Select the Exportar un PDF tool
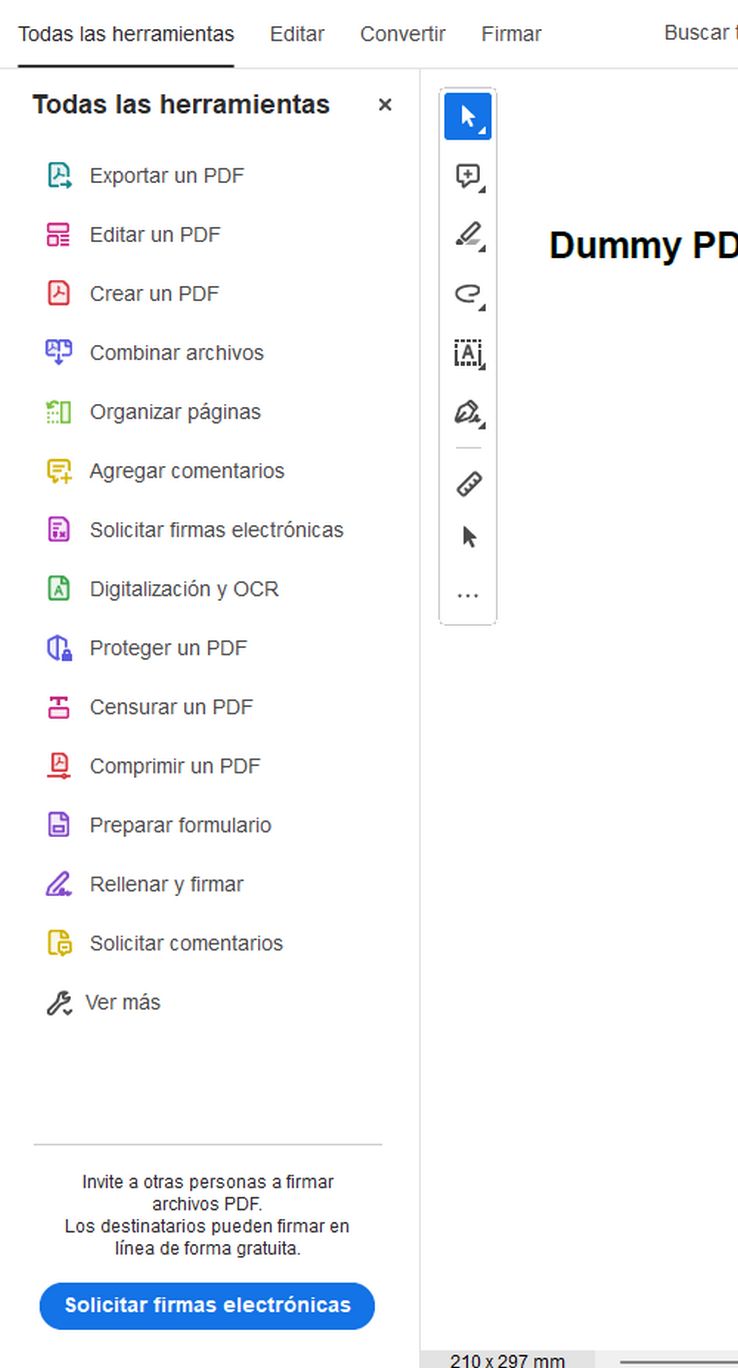Viewport: 738px width, 1368px height. click(167, 175)
